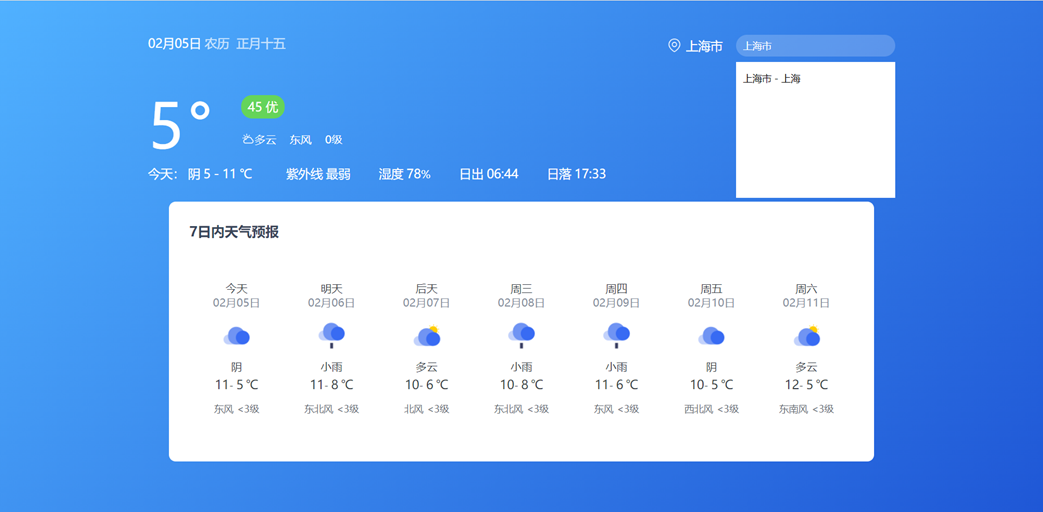Screen dimensions: 1043x512
Task: Click the city search input field
Action: click(815, 46)
